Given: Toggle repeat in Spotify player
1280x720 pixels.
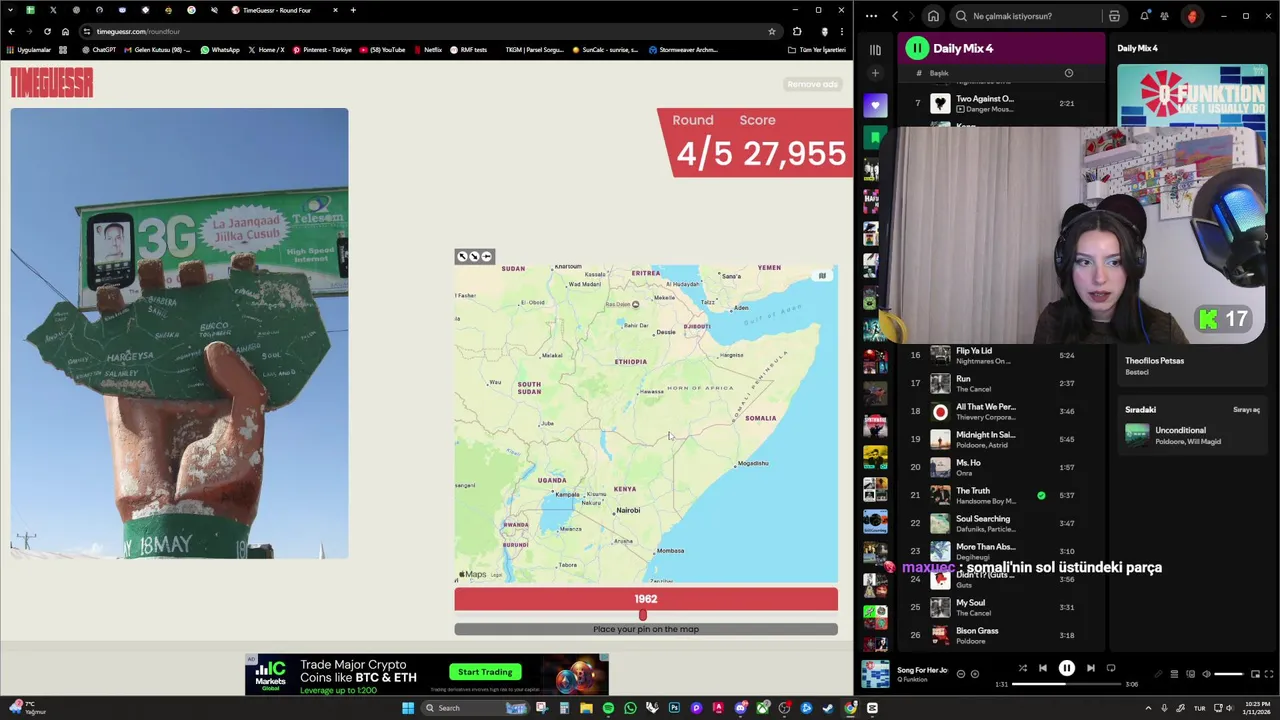Looking at the screenshot, I should (x=1111, y=668).
